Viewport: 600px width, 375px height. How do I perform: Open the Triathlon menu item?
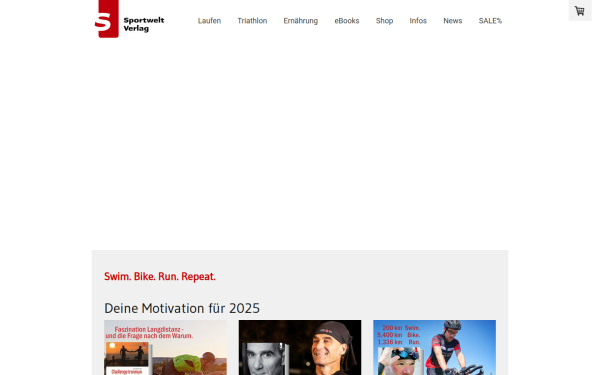tap(252, 21)
